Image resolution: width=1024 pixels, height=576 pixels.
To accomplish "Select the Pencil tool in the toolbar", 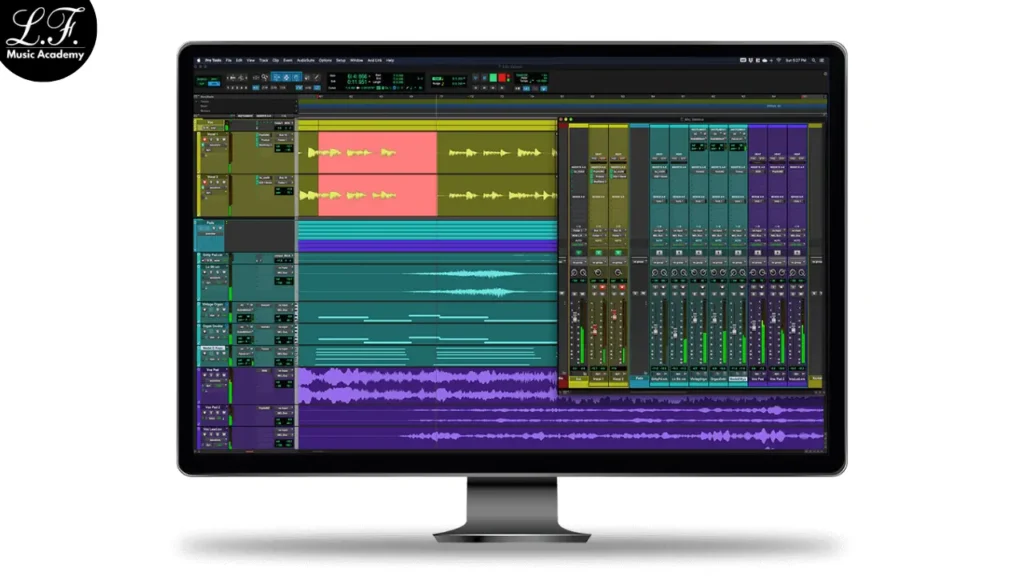I will (x=317, y=77).
